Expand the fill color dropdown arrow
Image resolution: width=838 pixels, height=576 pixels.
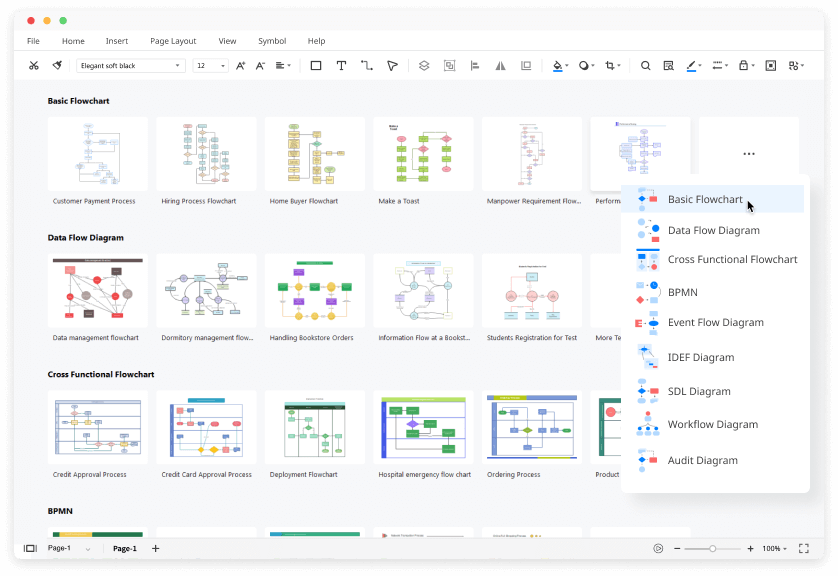click(567, 66)
